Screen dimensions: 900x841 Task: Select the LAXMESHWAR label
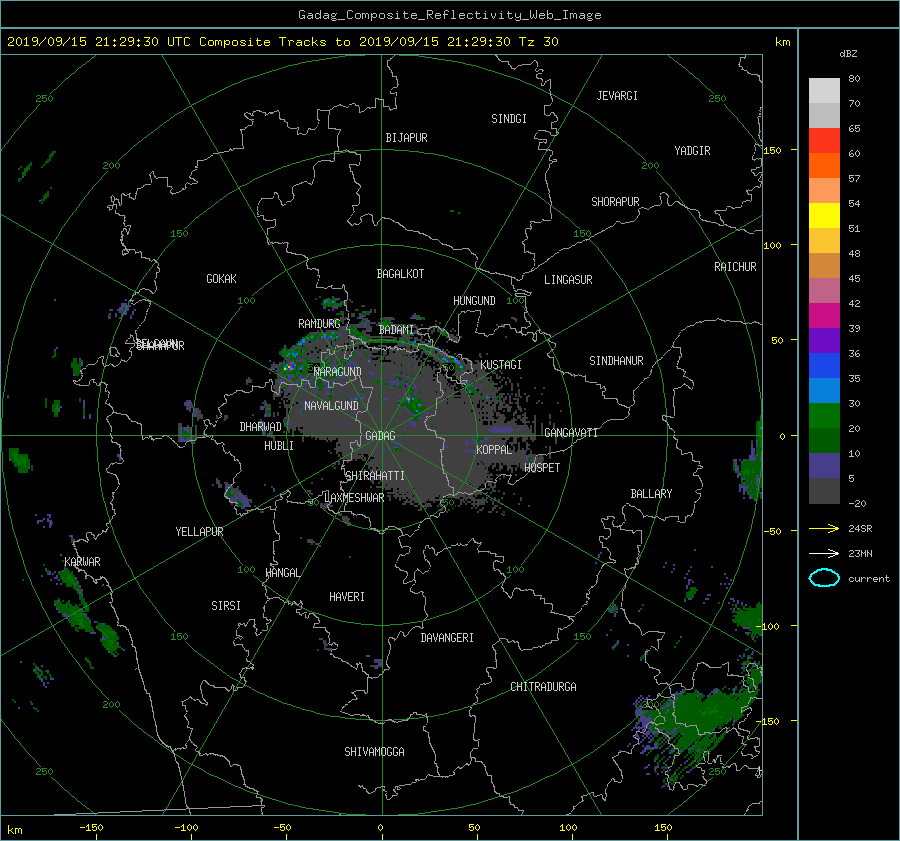tap(354, 498)
